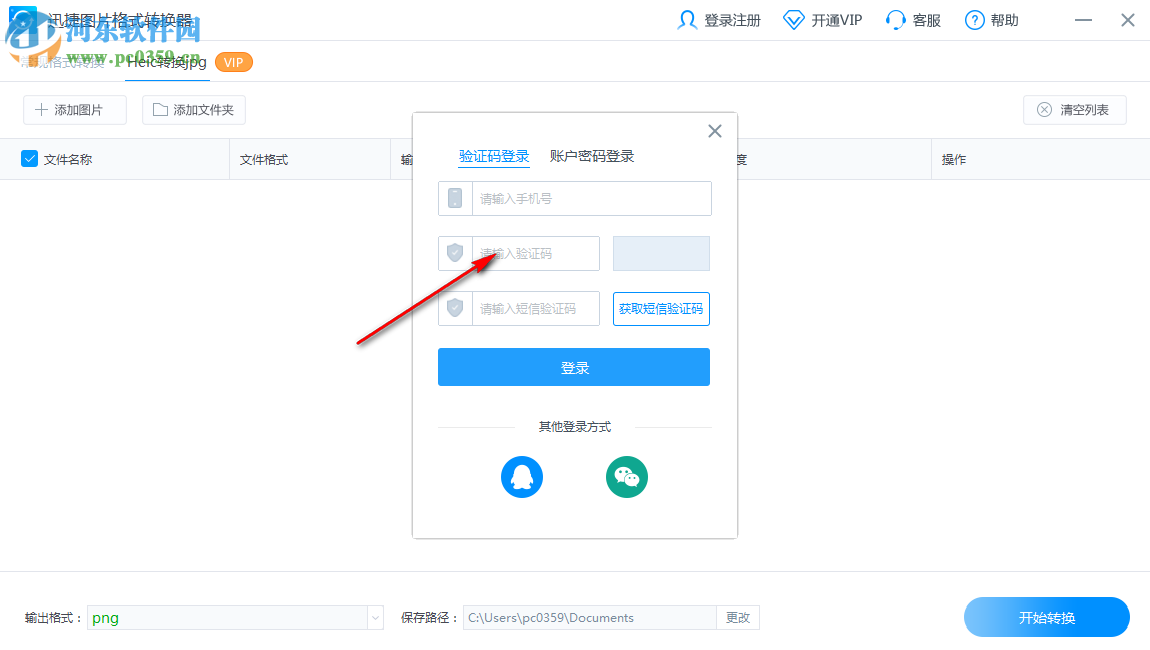Click the captcha image to refresh it
This screenshot has width=1150, height=650.
click(x=661, y=253)
